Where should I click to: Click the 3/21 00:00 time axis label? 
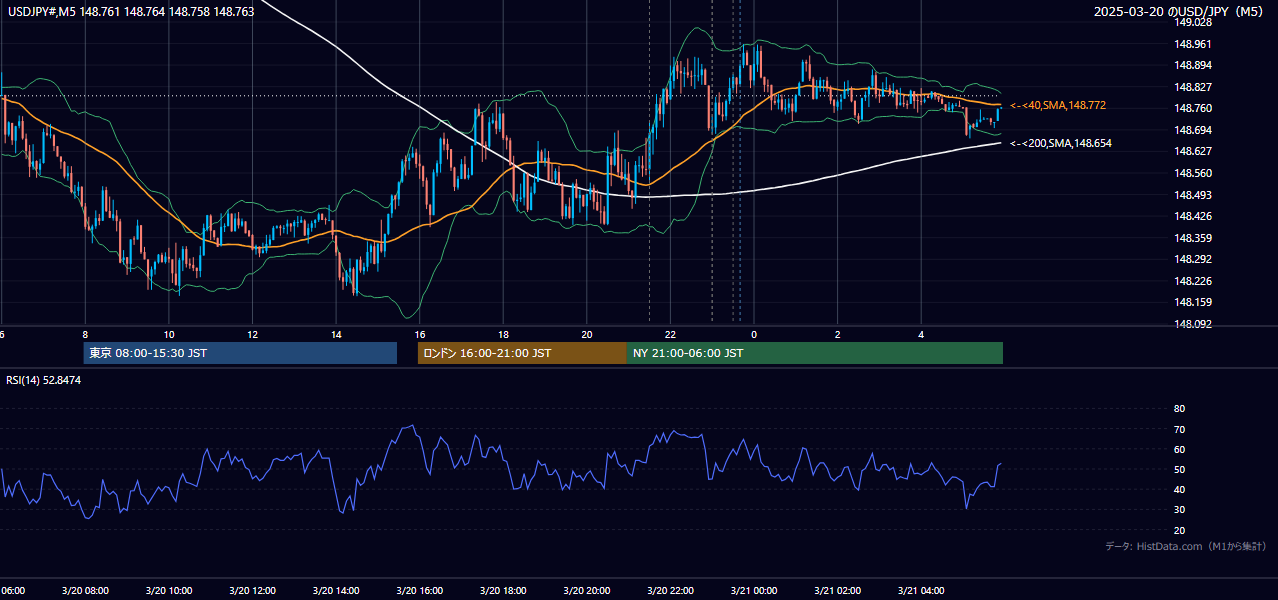[x=754, y=591]
